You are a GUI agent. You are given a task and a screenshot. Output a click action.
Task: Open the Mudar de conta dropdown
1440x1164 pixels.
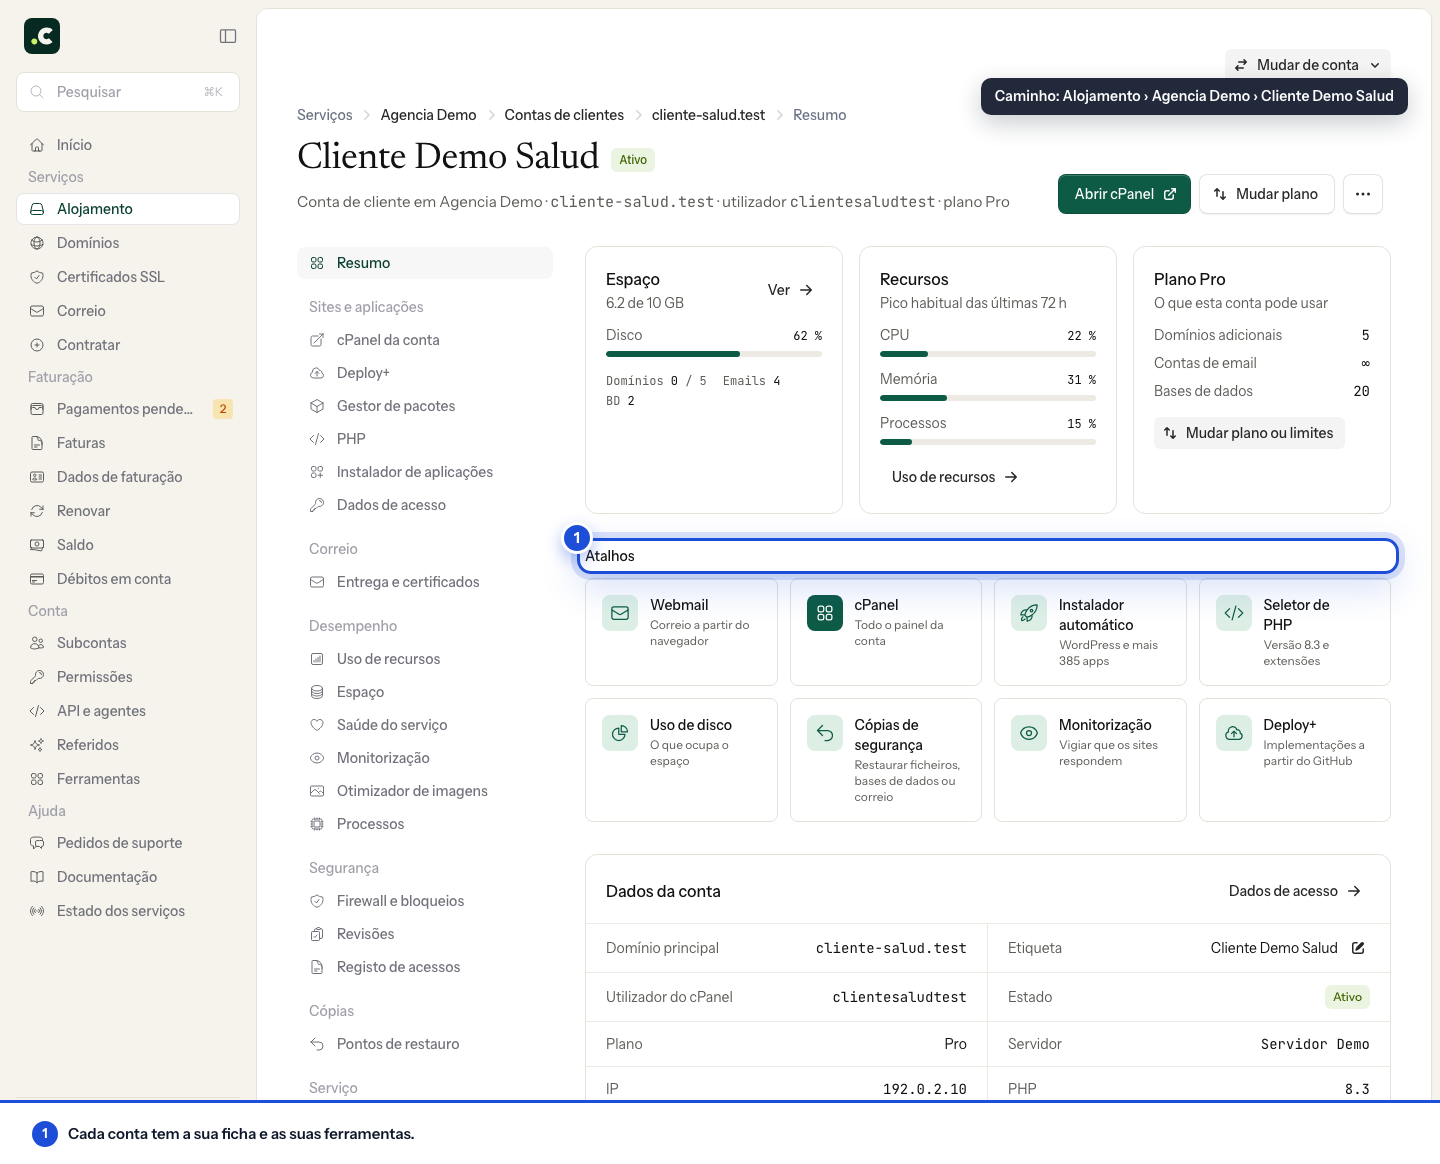click(1308, 65)
